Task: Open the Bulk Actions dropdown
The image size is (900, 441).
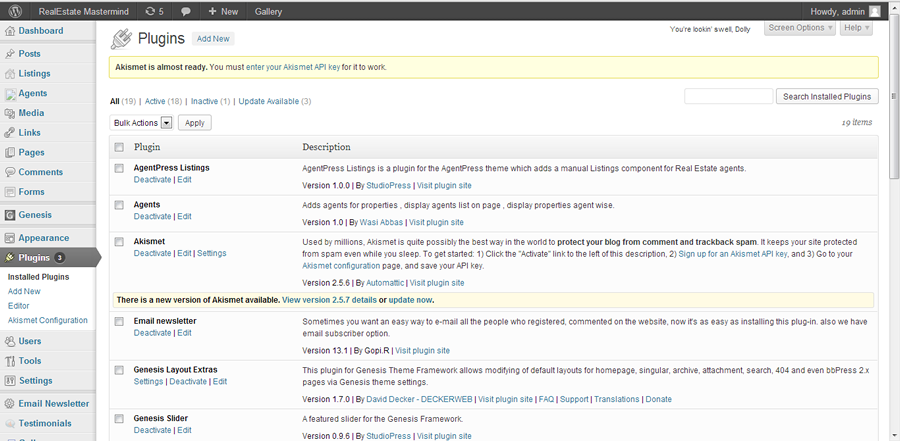Action: 141,123
